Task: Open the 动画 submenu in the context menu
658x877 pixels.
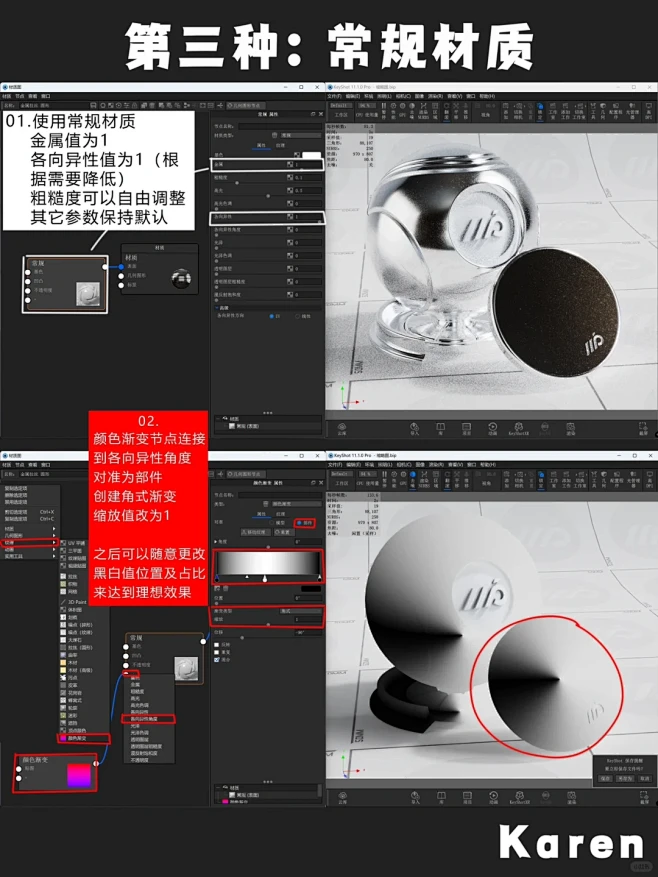Action: click(x=29, y=549)
